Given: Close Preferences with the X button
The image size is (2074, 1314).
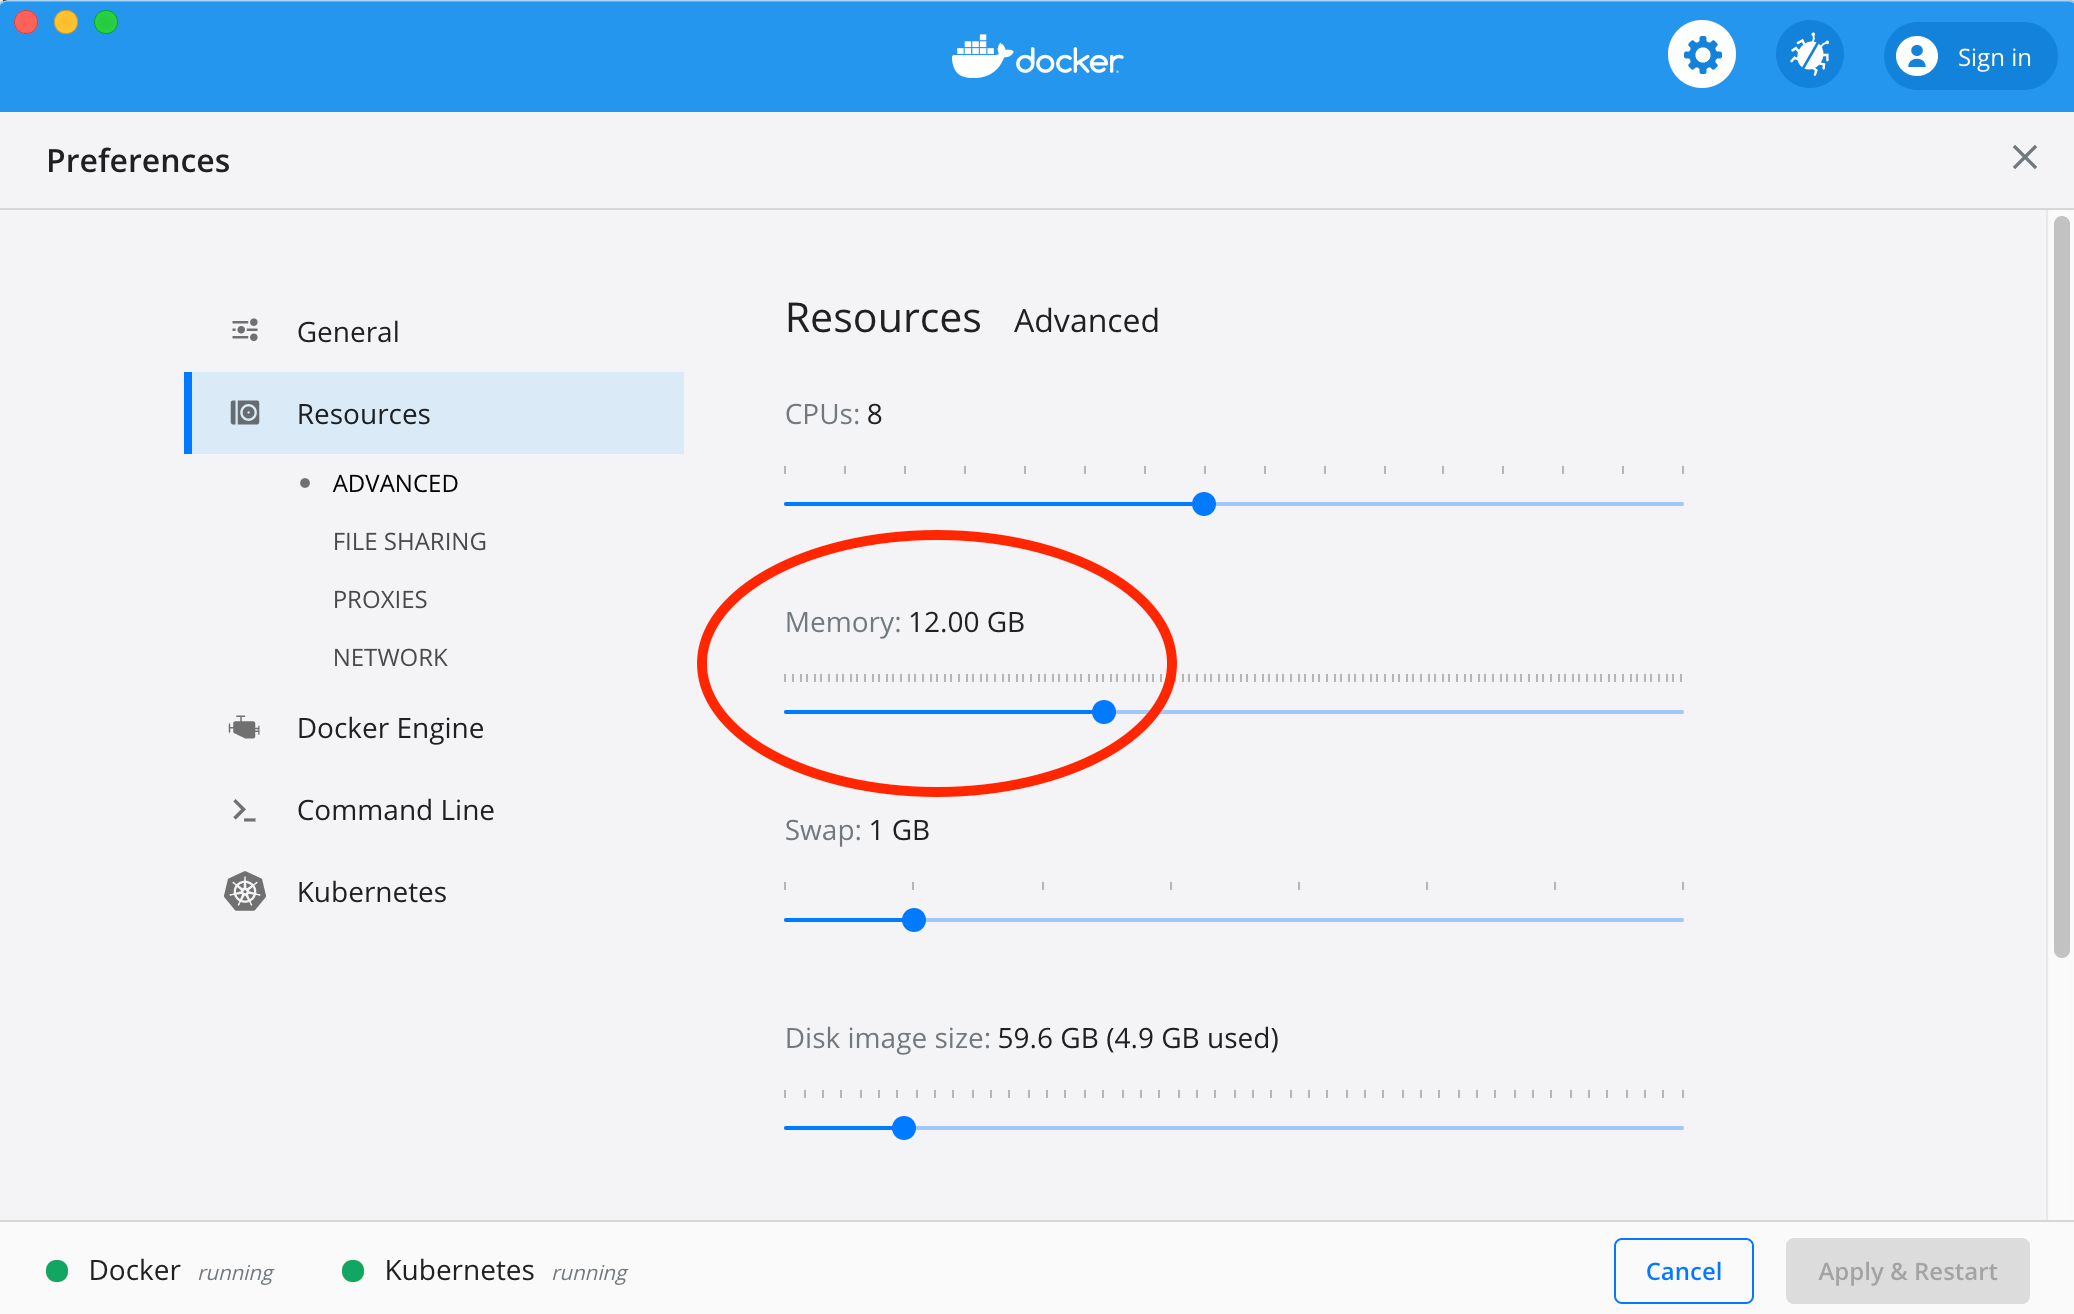Looking at the screenshot, I should click(x=2024, y=157).
